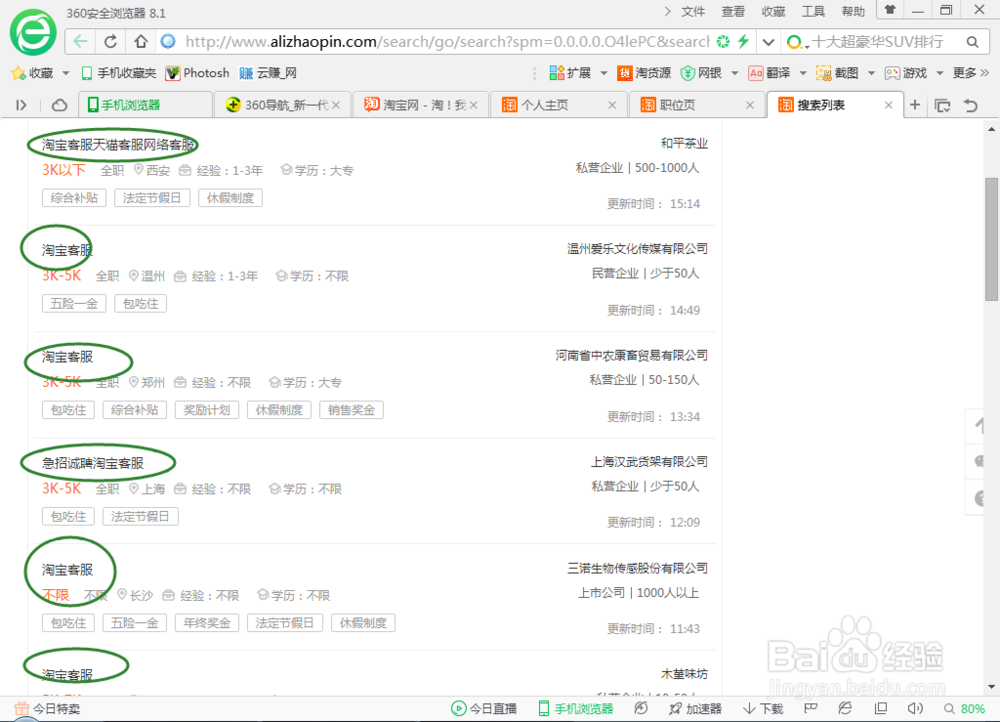Viewport: 1000px width, 722px height.
Task: Click the browser back arrow
Action: (x=80, y=41)
